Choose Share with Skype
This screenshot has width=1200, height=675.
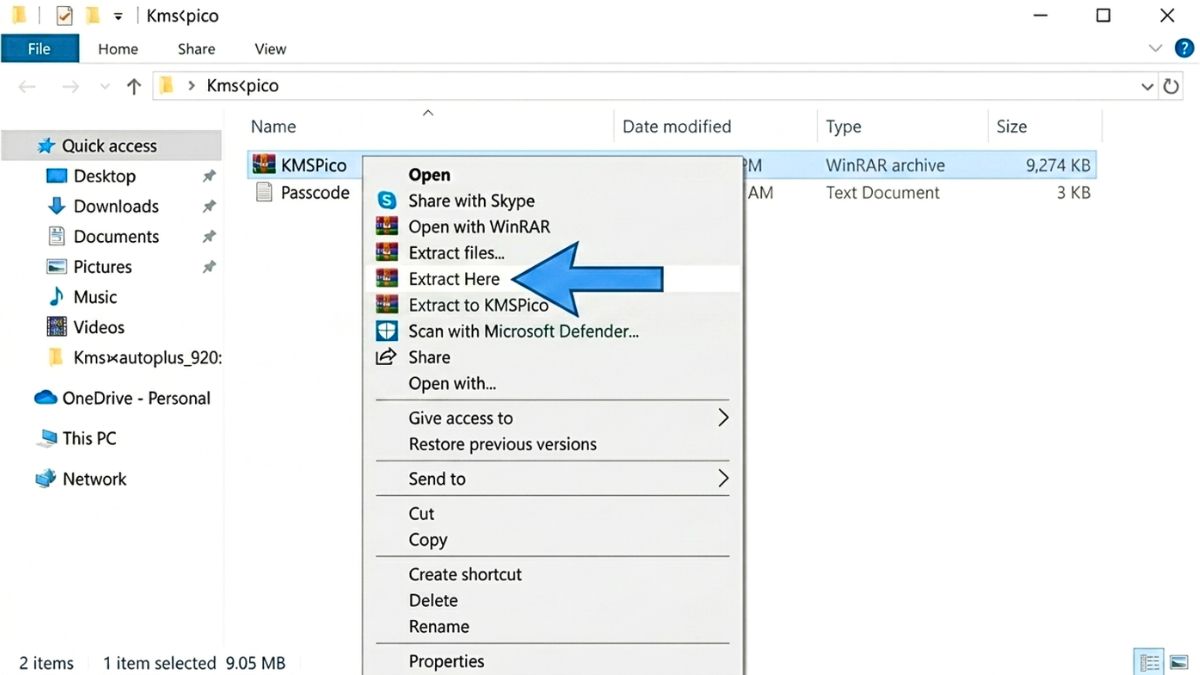coord(471,200)
